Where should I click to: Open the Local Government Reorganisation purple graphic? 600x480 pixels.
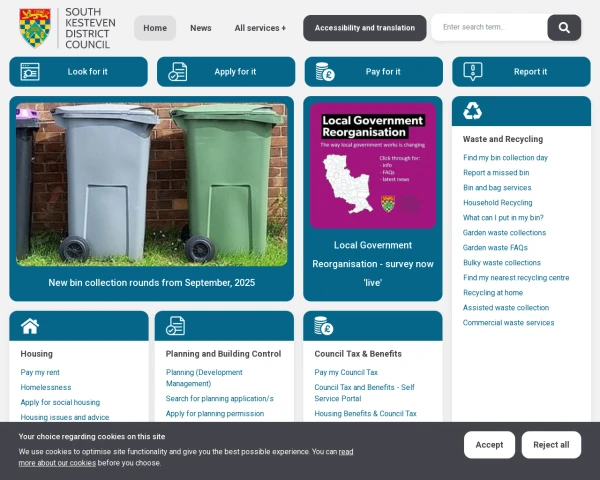tap(373, 166)
